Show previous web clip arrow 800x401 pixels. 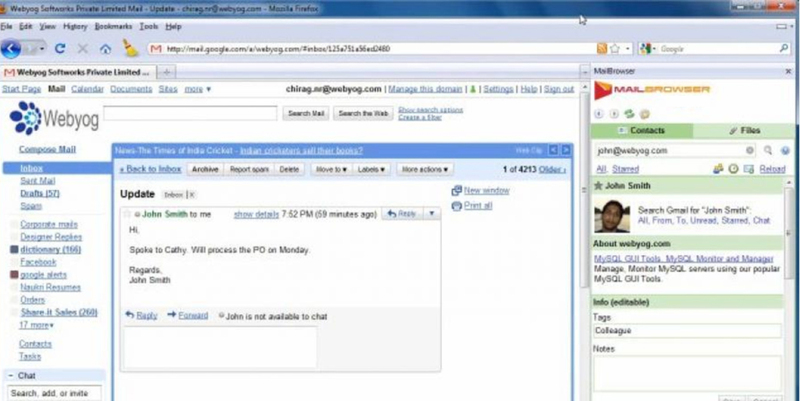[x=553, y=151]
